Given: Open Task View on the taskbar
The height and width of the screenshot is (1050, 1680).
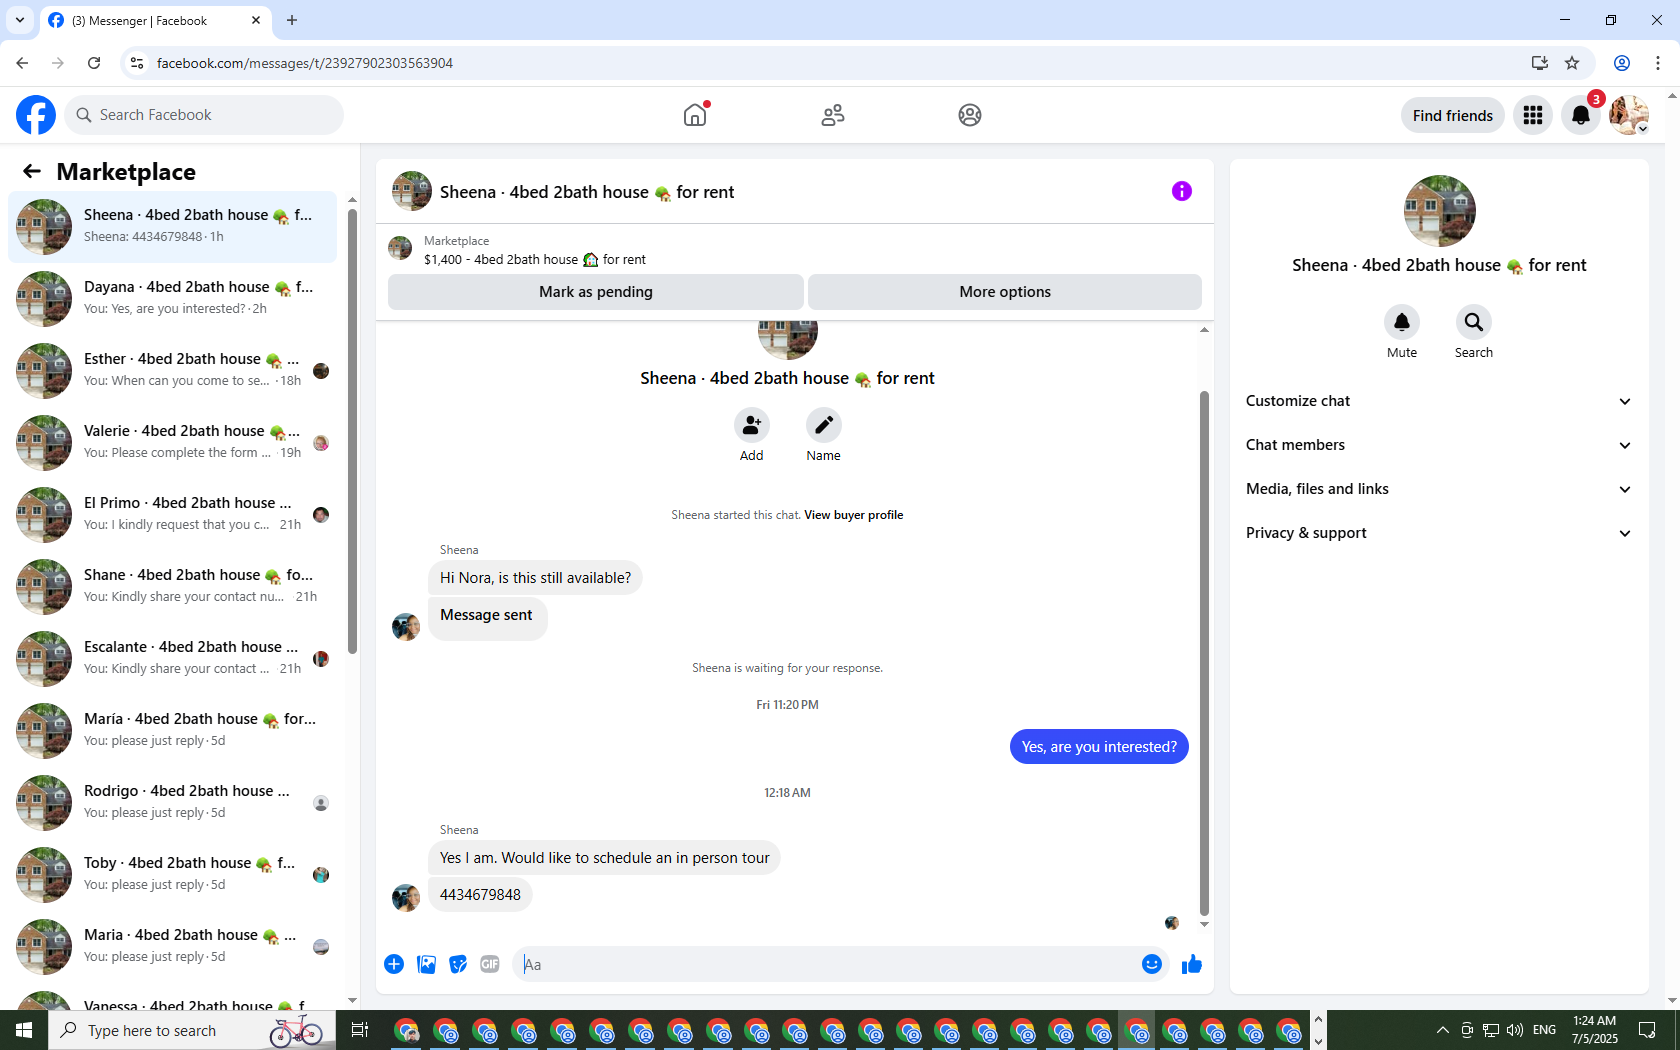Looking at the screenshot, I should 360,1030.
